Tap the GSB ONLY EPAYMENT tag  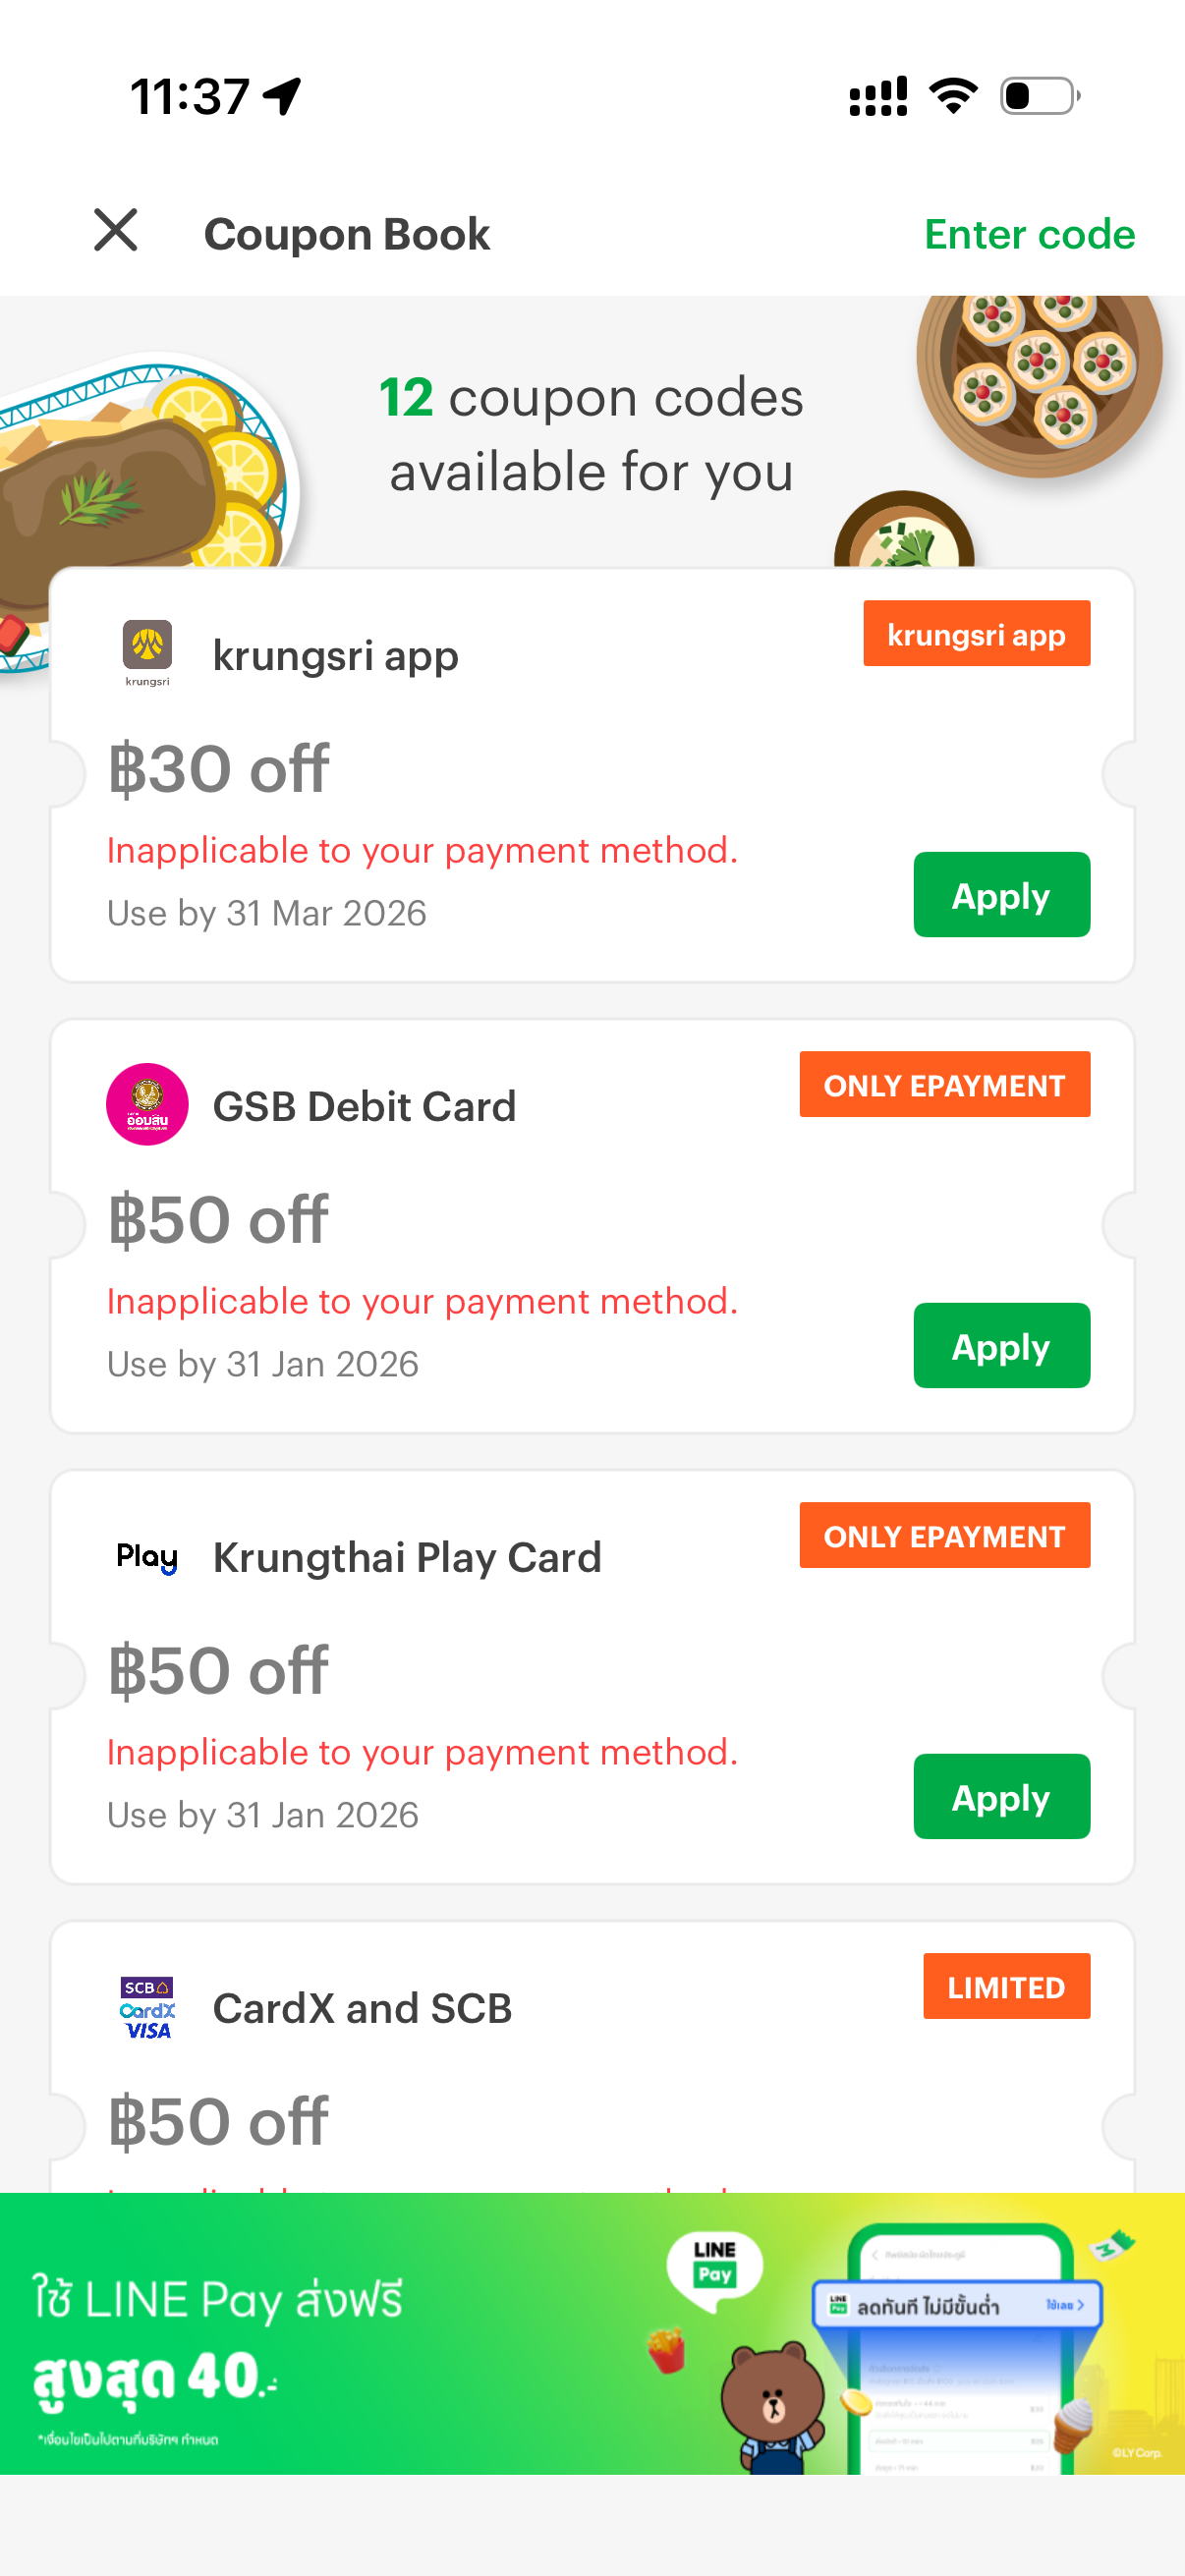[944, 1085]
